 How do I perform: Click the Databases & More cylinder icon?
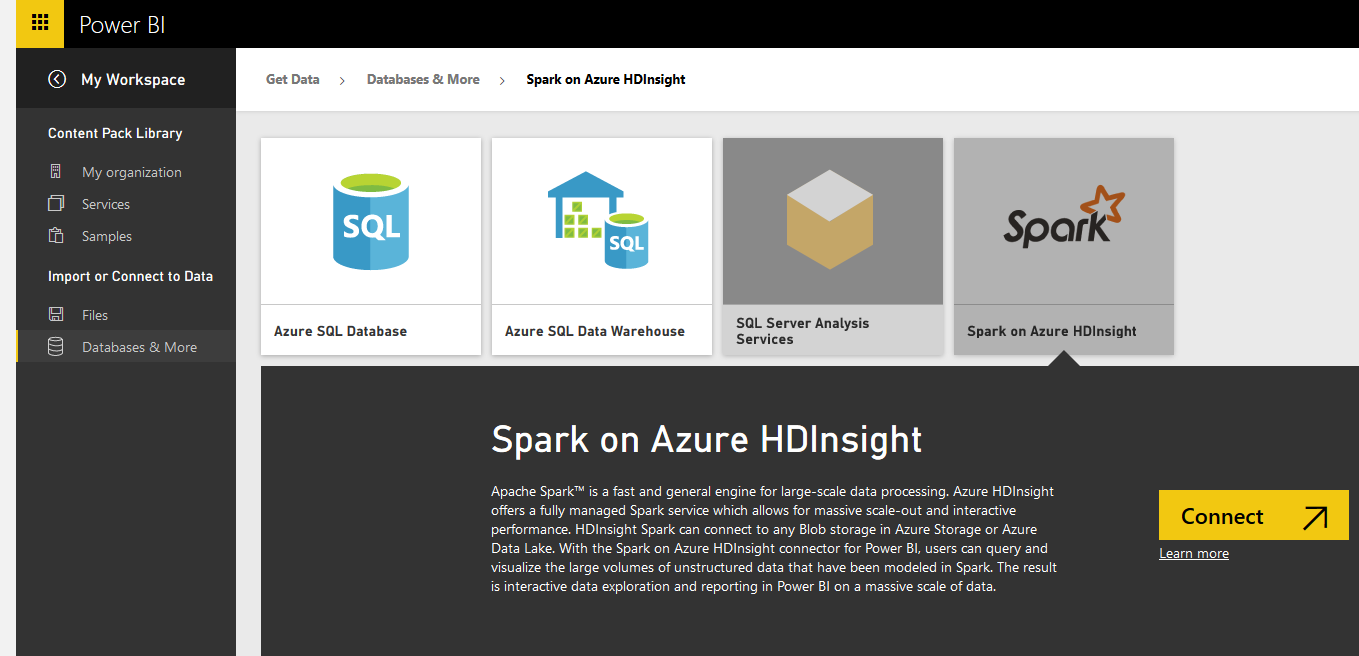pos(56,347)
